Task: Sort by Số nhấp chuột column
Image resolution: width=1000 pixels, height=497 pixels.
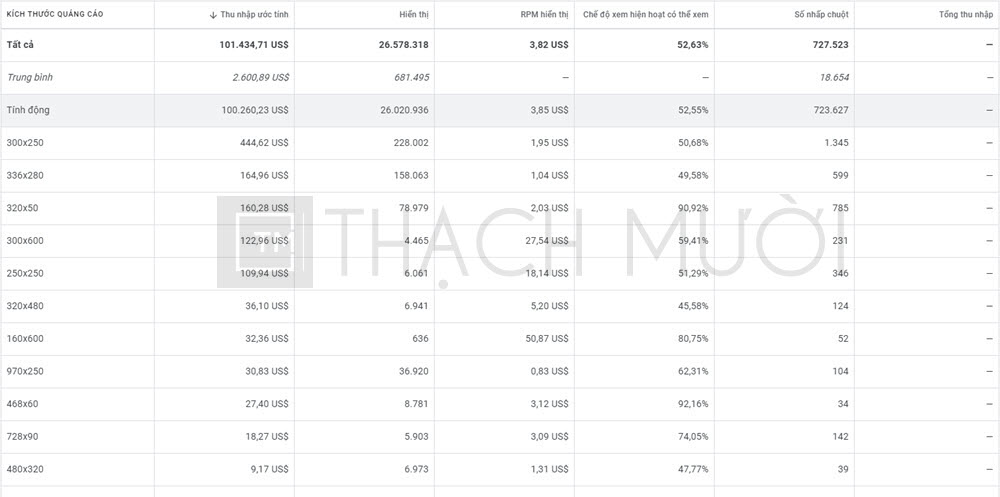Action: (821, 15)
